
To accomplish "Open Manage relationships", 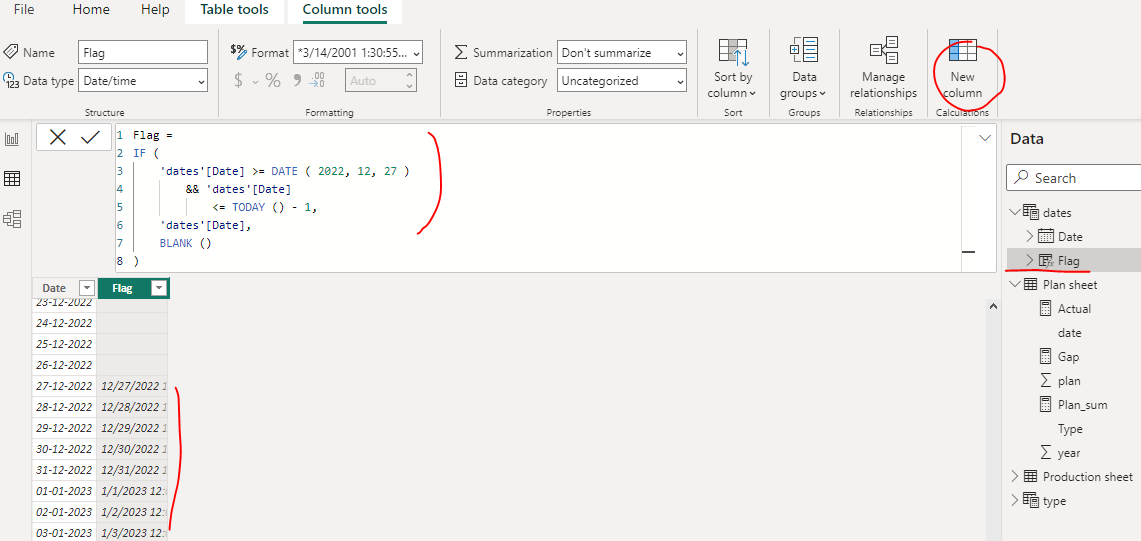I will click(x=884, y=70).
